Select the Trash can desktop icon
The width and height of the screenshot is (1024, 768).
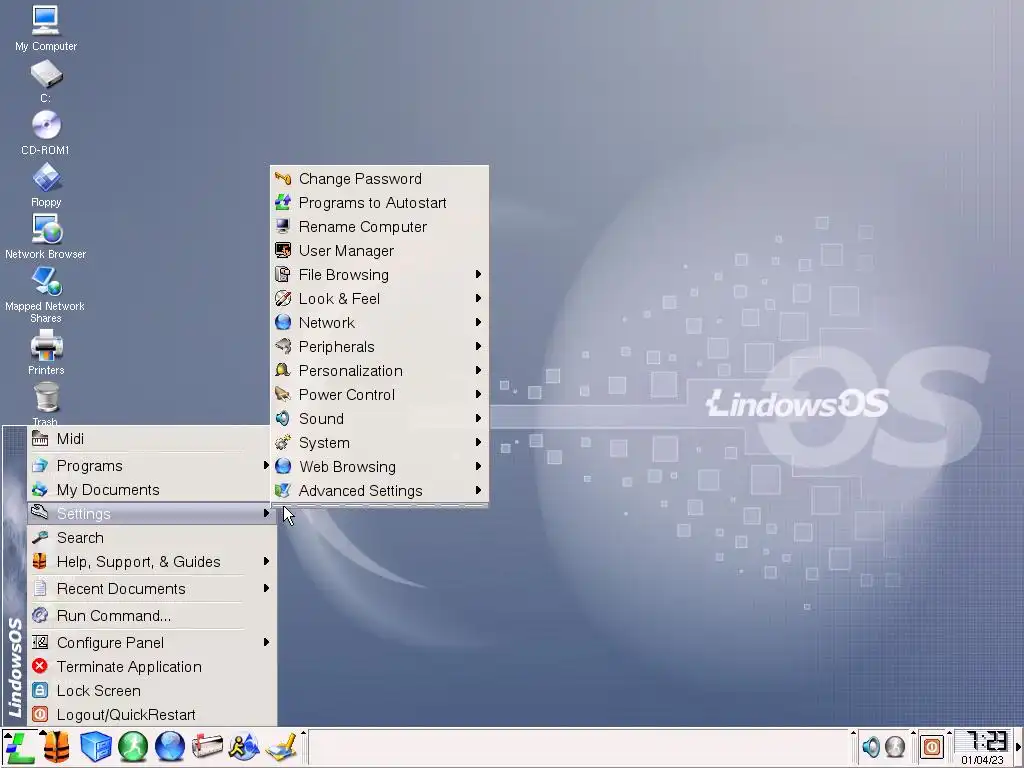[x=46, y=404]
